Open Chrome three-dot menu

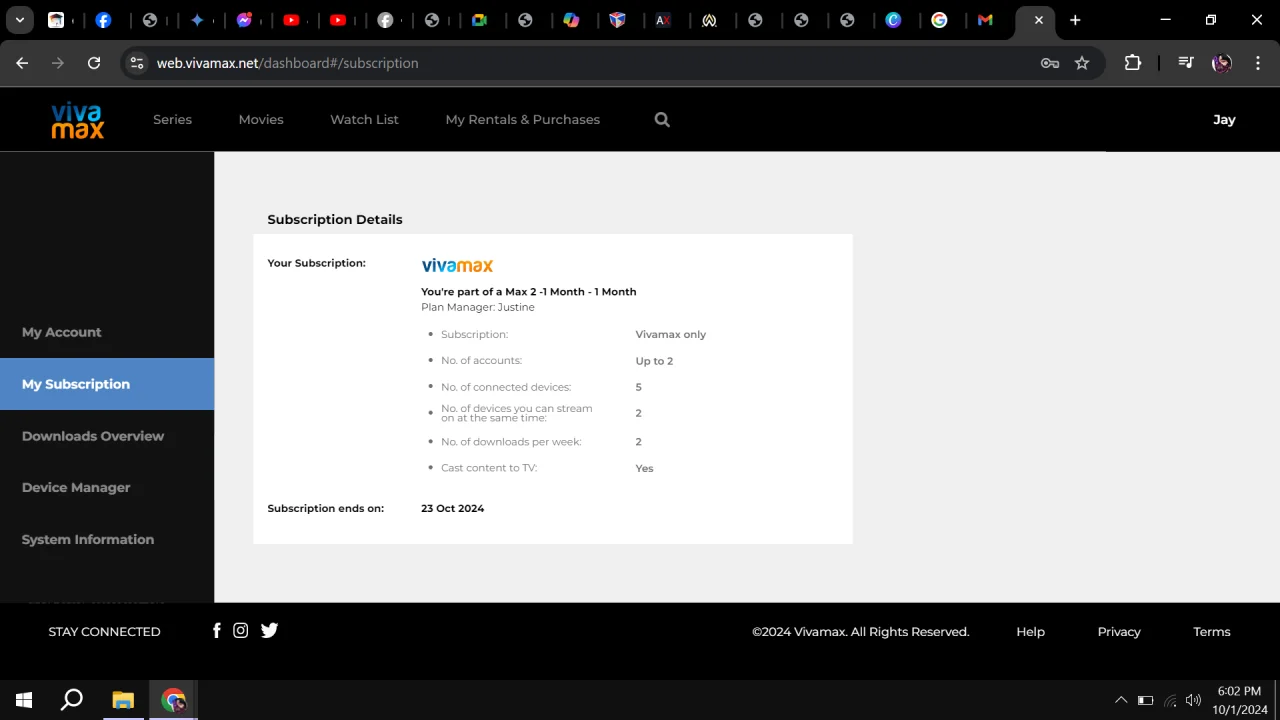[1257, 63]
